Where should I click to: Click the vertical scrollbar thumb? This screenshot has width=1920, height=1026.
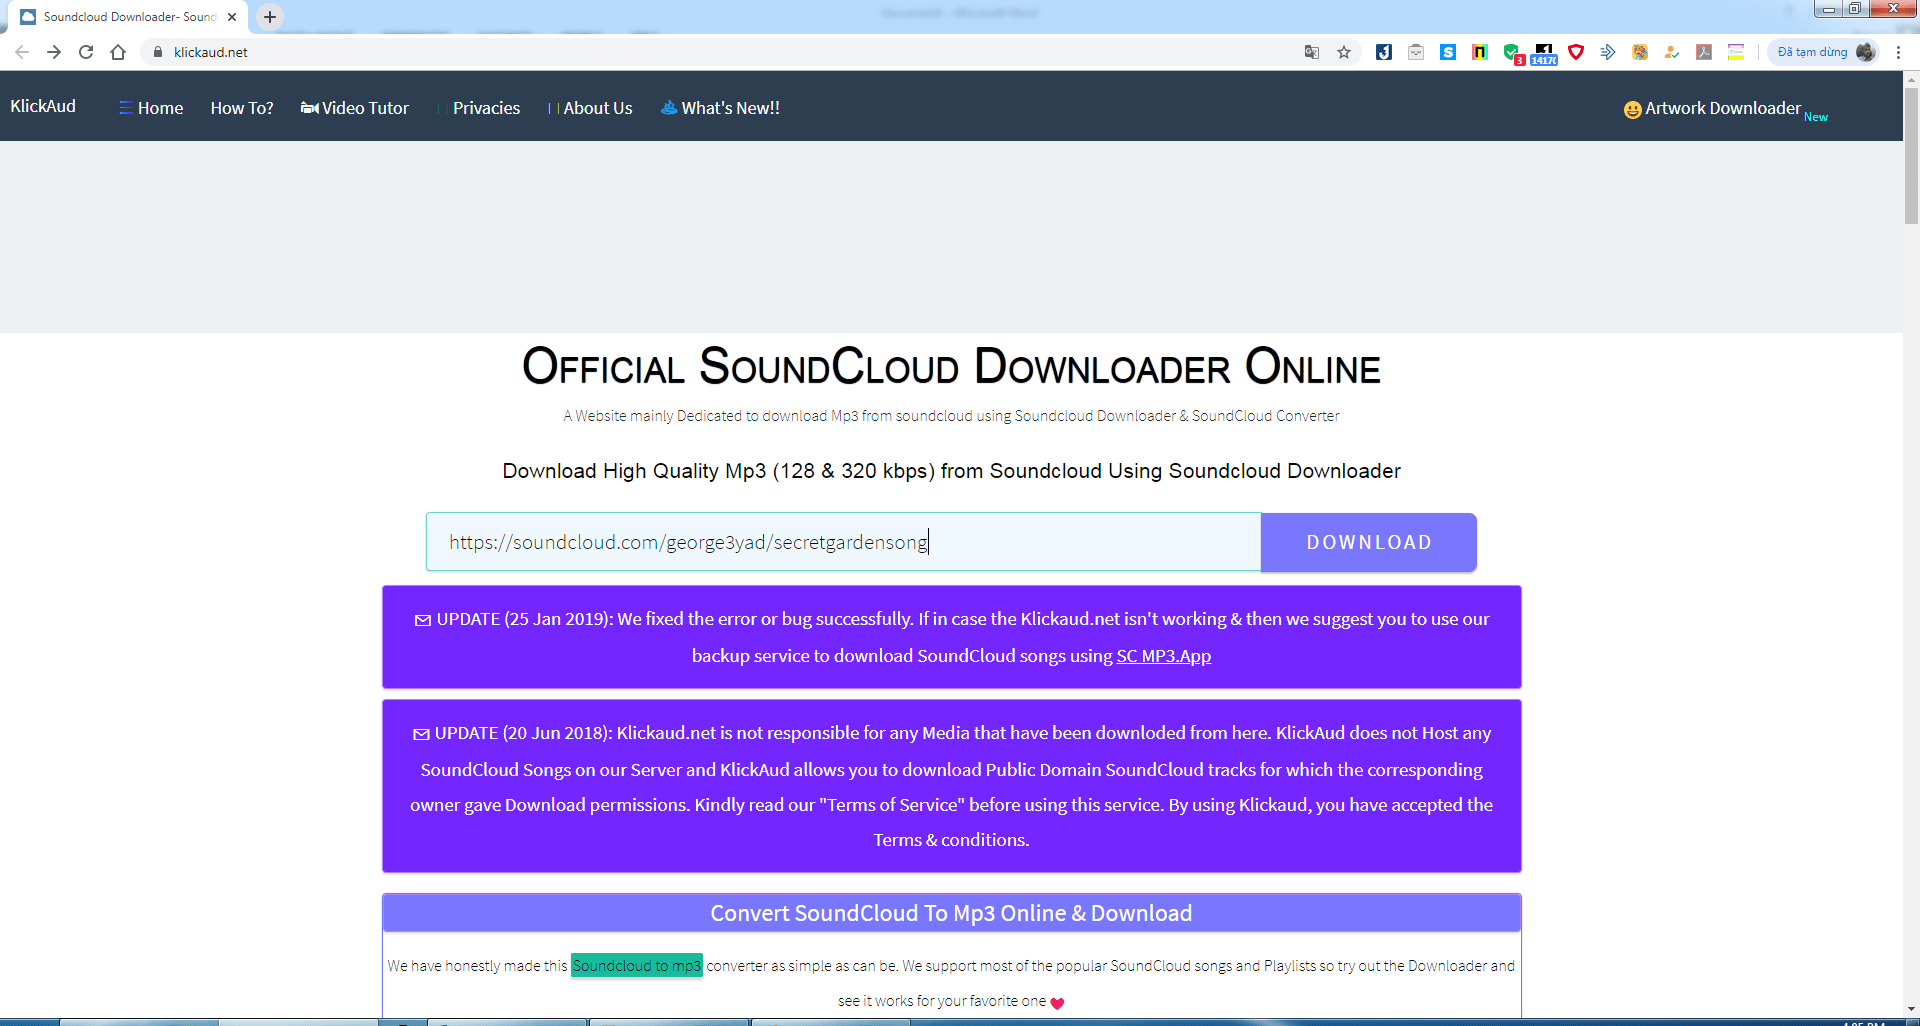pos(1911,155)
